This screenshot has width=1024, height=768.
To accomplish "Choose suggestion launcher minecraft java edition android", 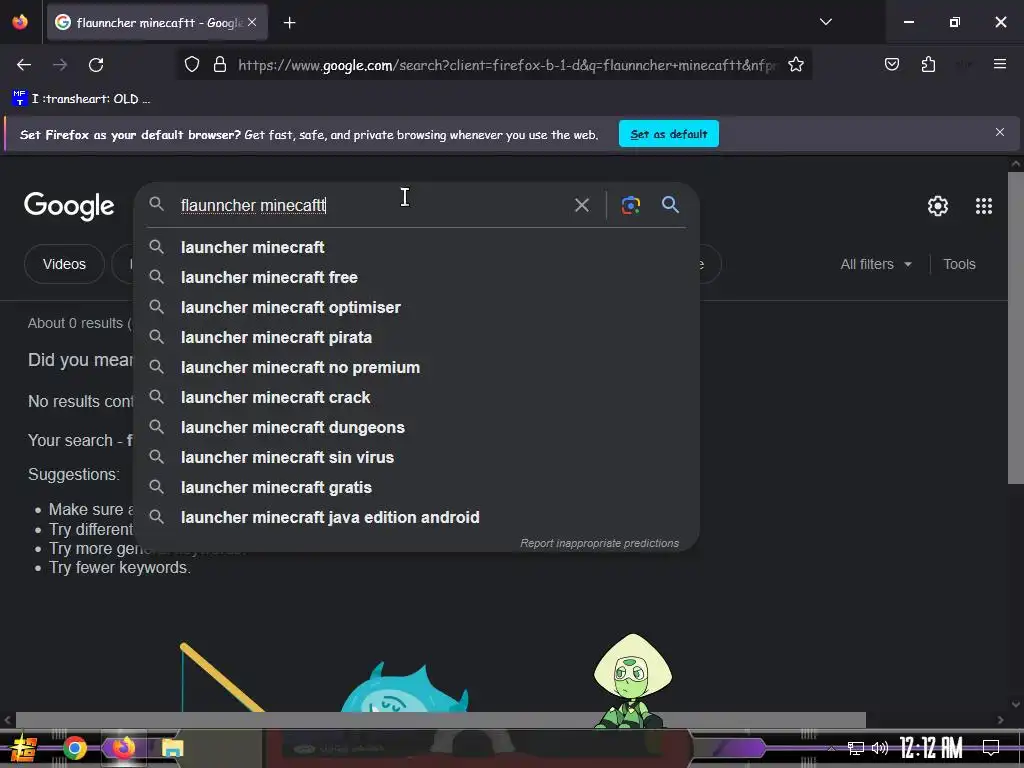I will click(417, 517).
